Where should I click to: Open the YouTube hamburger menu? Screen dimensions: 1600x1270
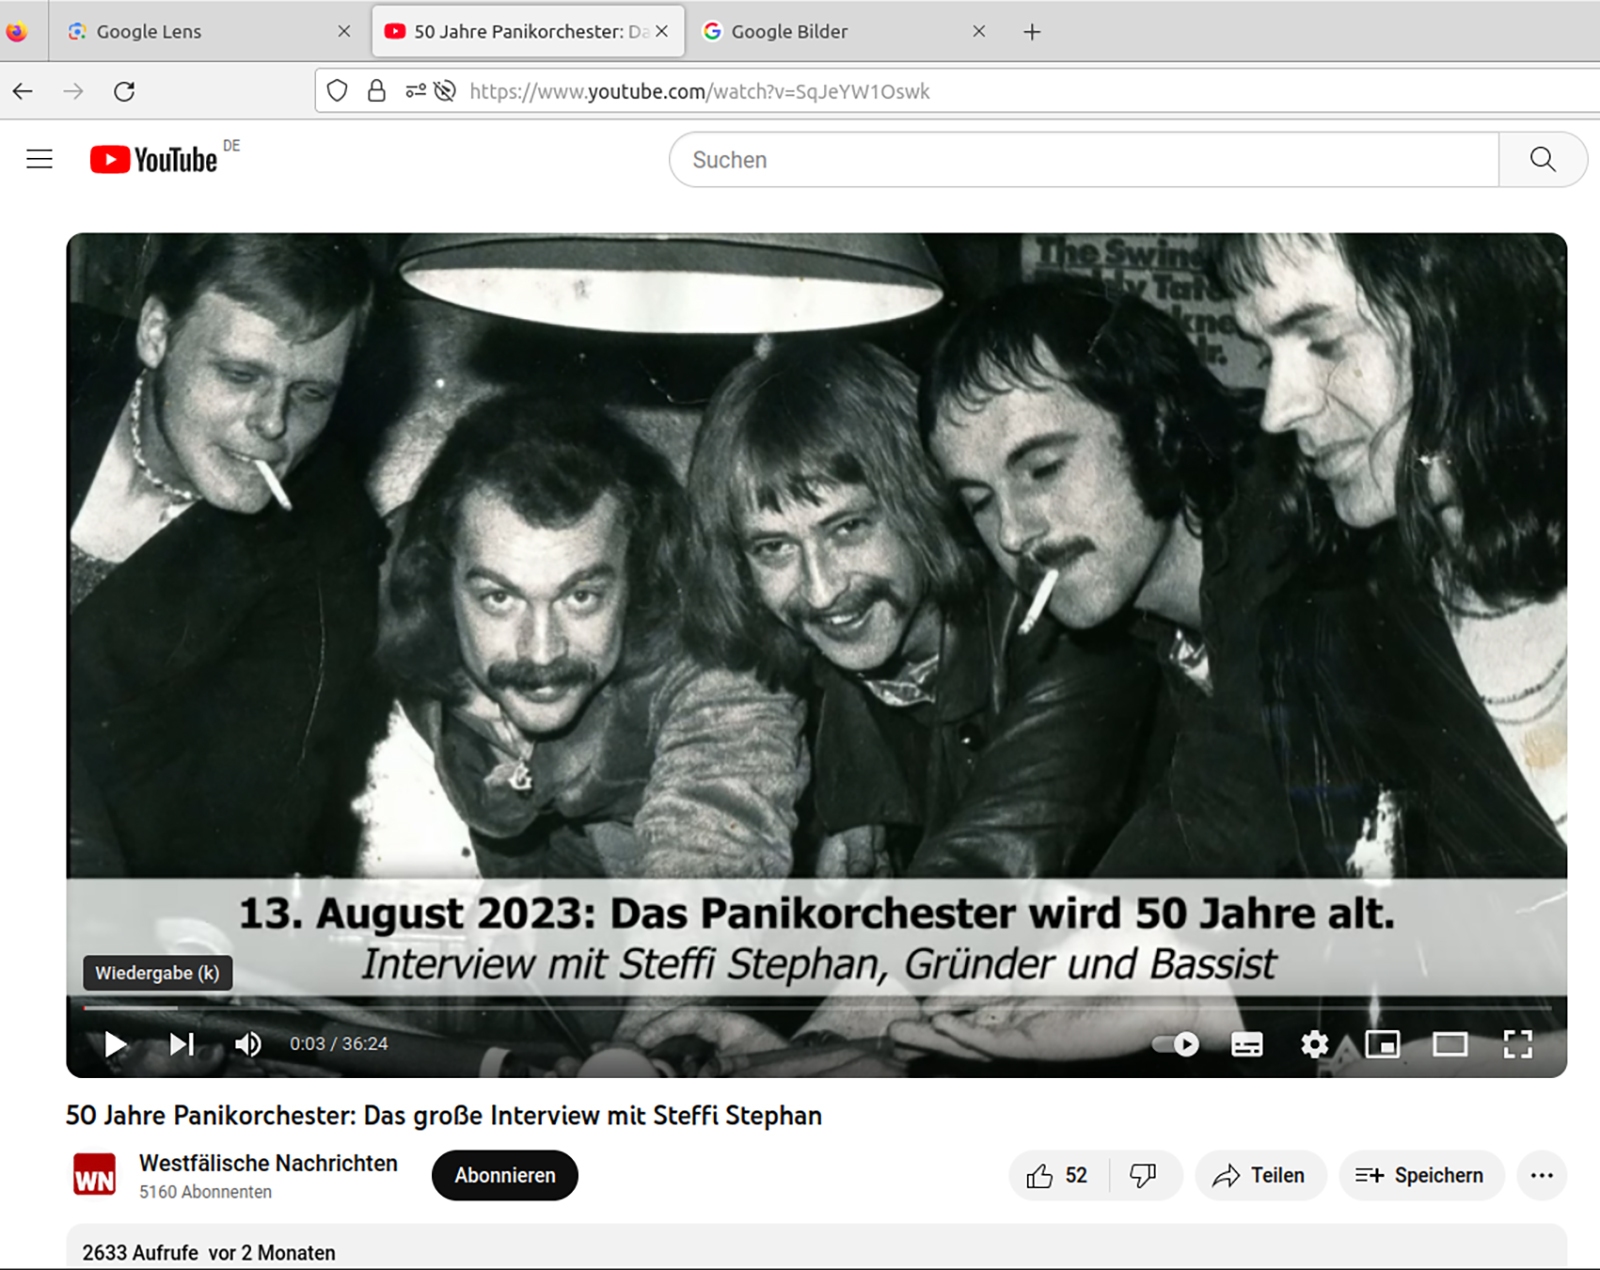[x=39, y=159]
